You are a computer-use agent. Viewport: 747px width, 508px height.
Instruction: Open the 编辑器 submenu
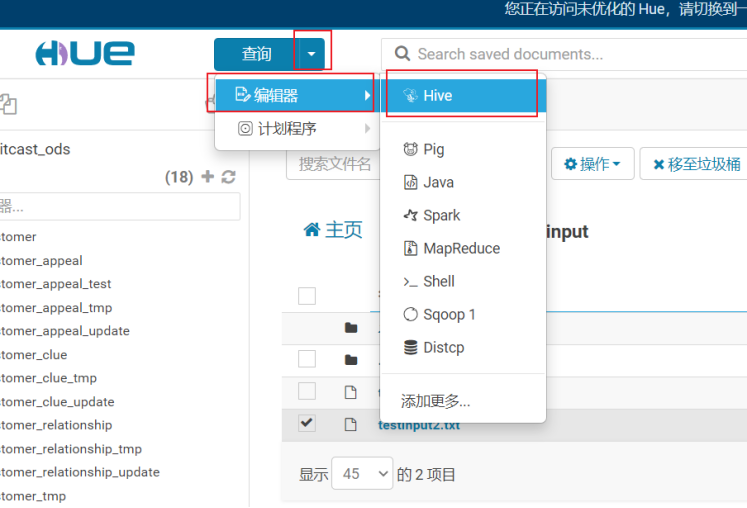pyautogui.click(x=296, y=95)
